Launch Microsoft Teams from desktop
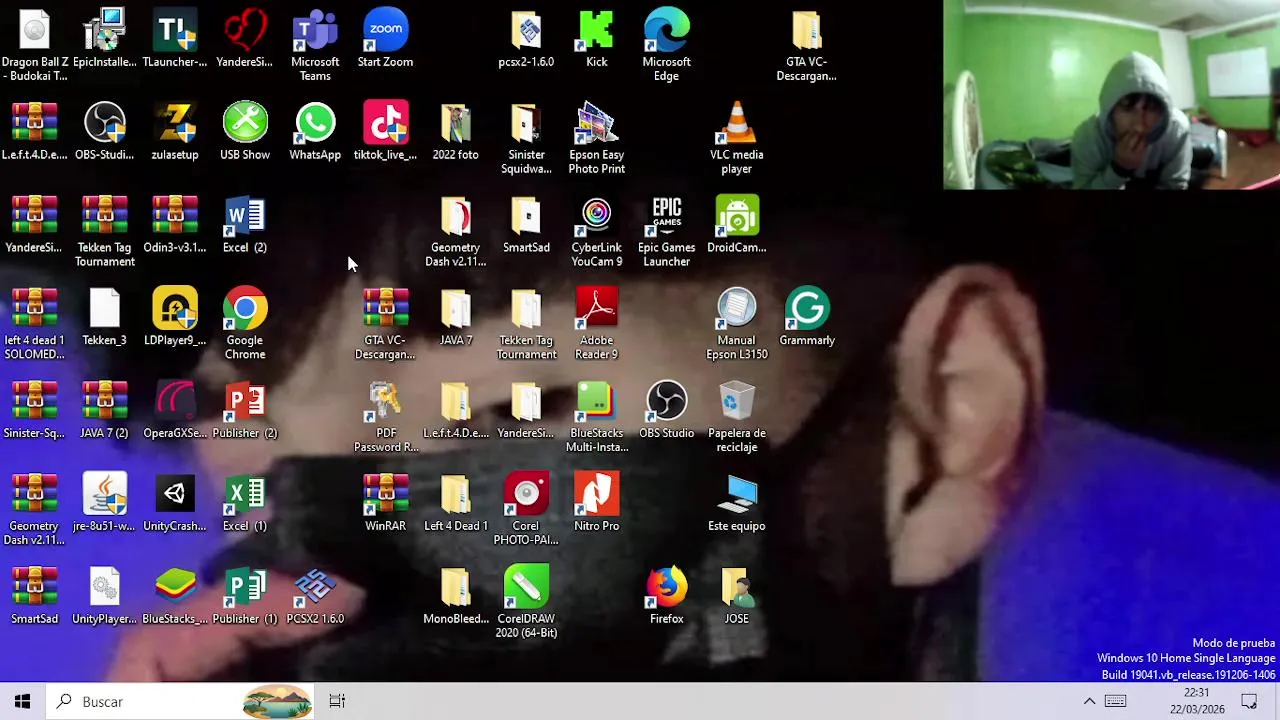1280x720 pixels. pyautogui.click(x=315, y=45)
